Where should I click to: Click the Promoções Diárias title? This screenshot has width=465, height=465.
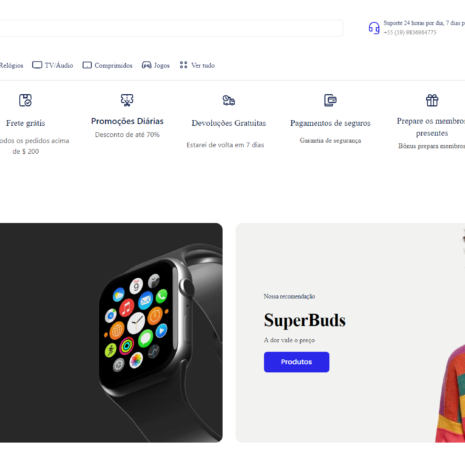(x=127, y=121)
